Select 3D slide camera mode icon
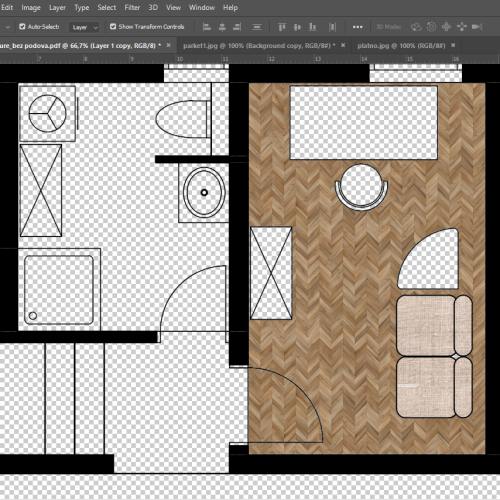Image resolution: width=500 pixels, height=500 pixels. [462, 27]
